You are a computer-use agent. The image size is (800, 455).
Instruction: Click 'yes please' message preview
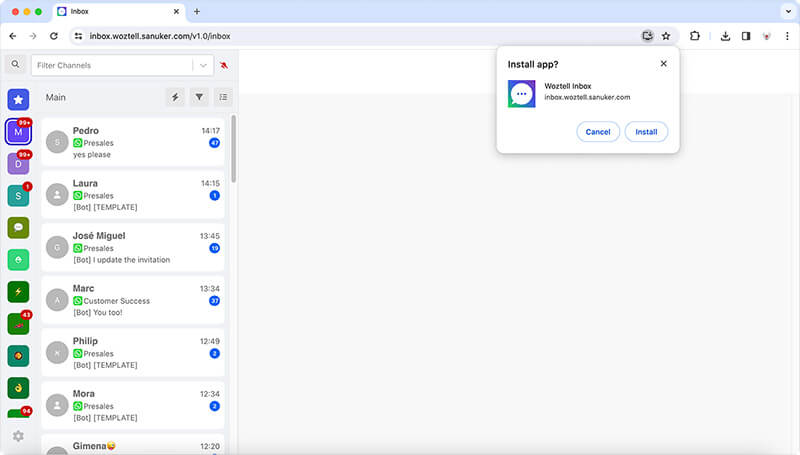coord(92,155)
